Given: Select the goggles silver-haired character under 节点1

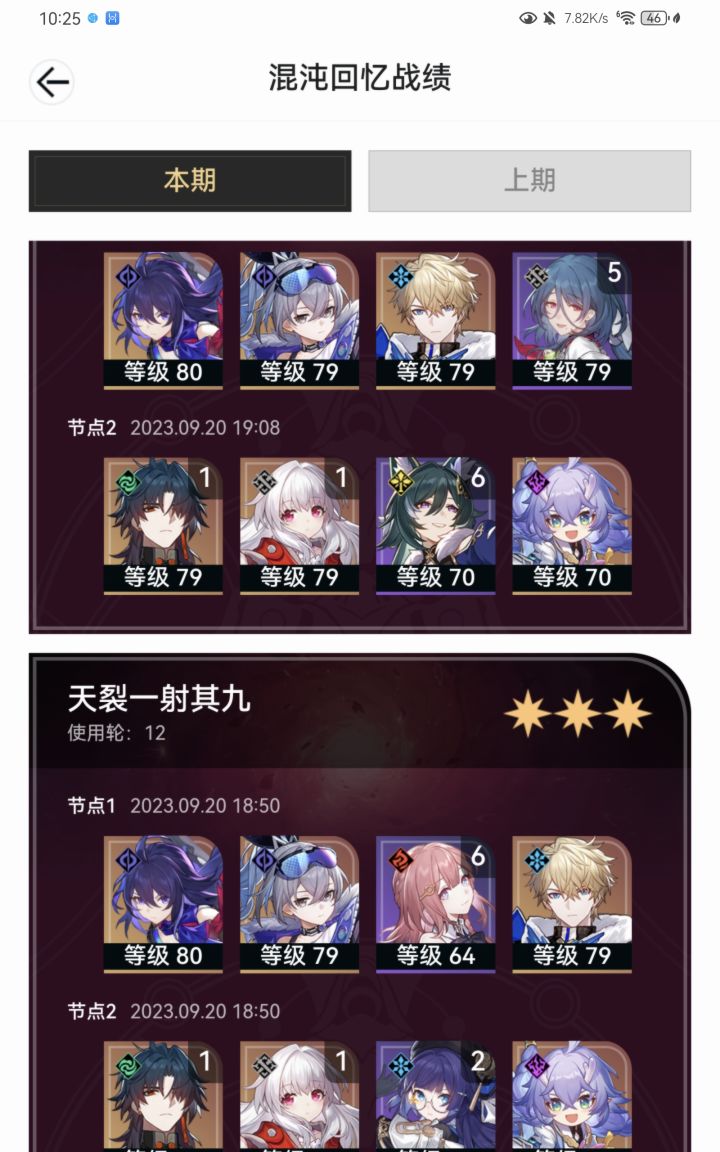Looking at the screenshot, I should [299, 904].
